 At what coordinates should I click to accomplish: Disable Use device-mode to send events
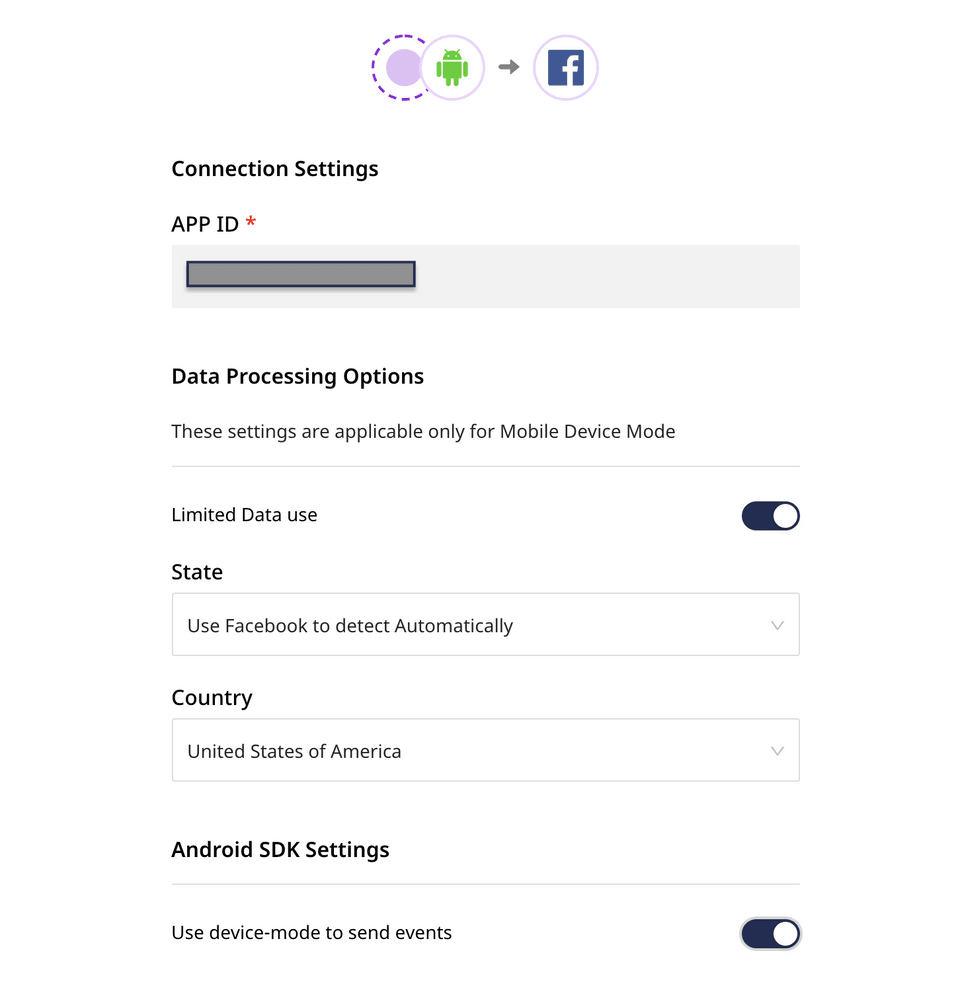770,933
